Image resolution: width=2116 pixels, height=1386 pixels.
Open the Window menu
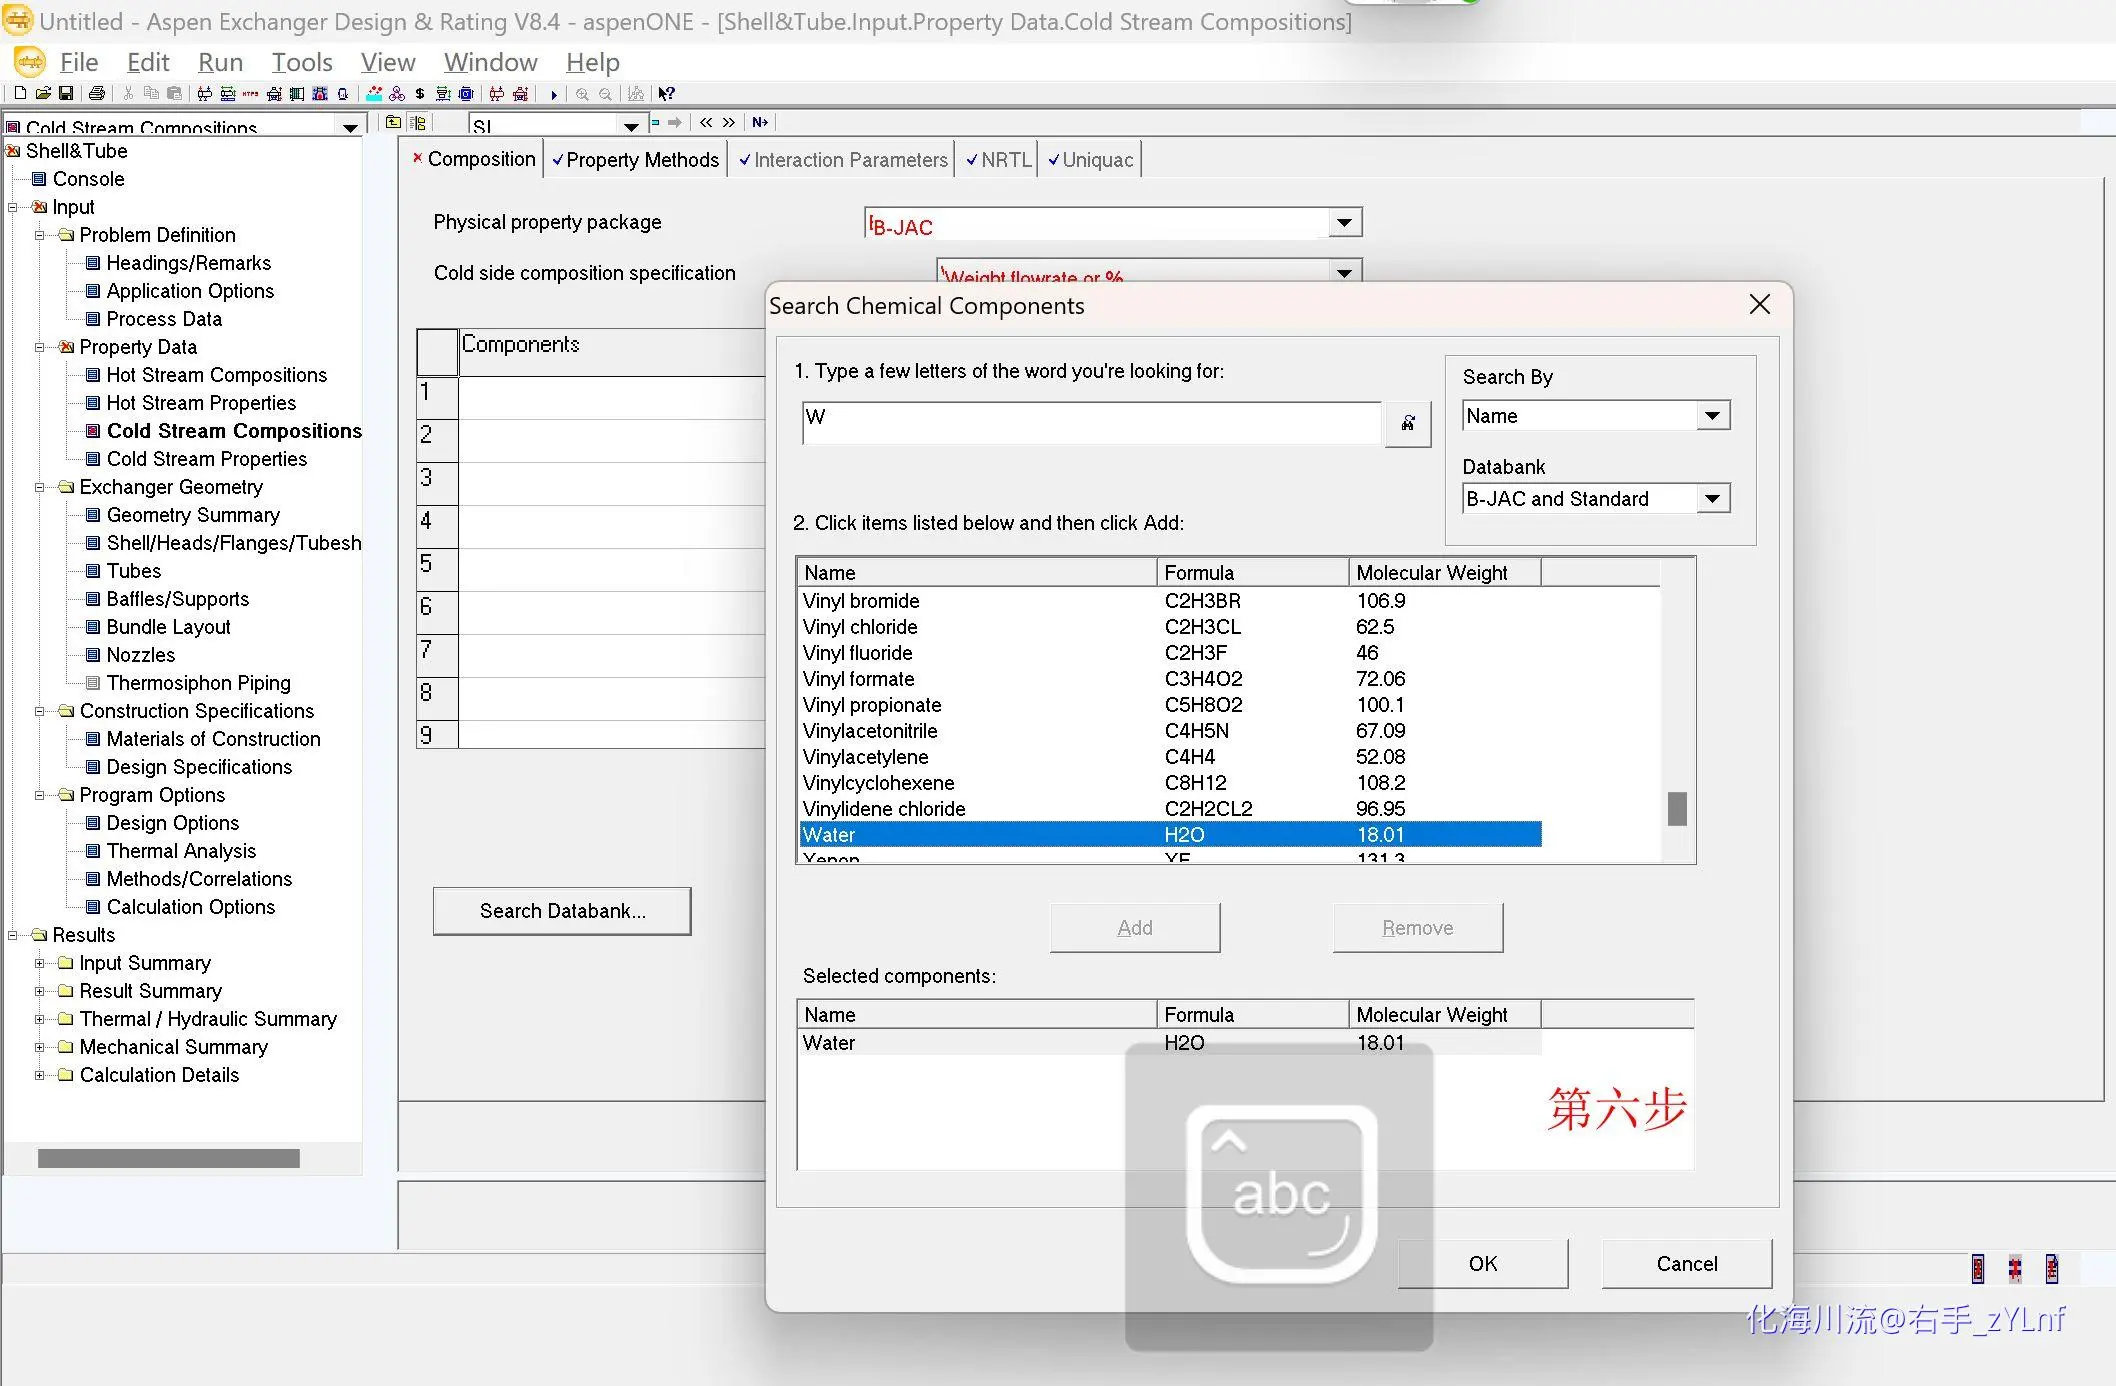491,62
